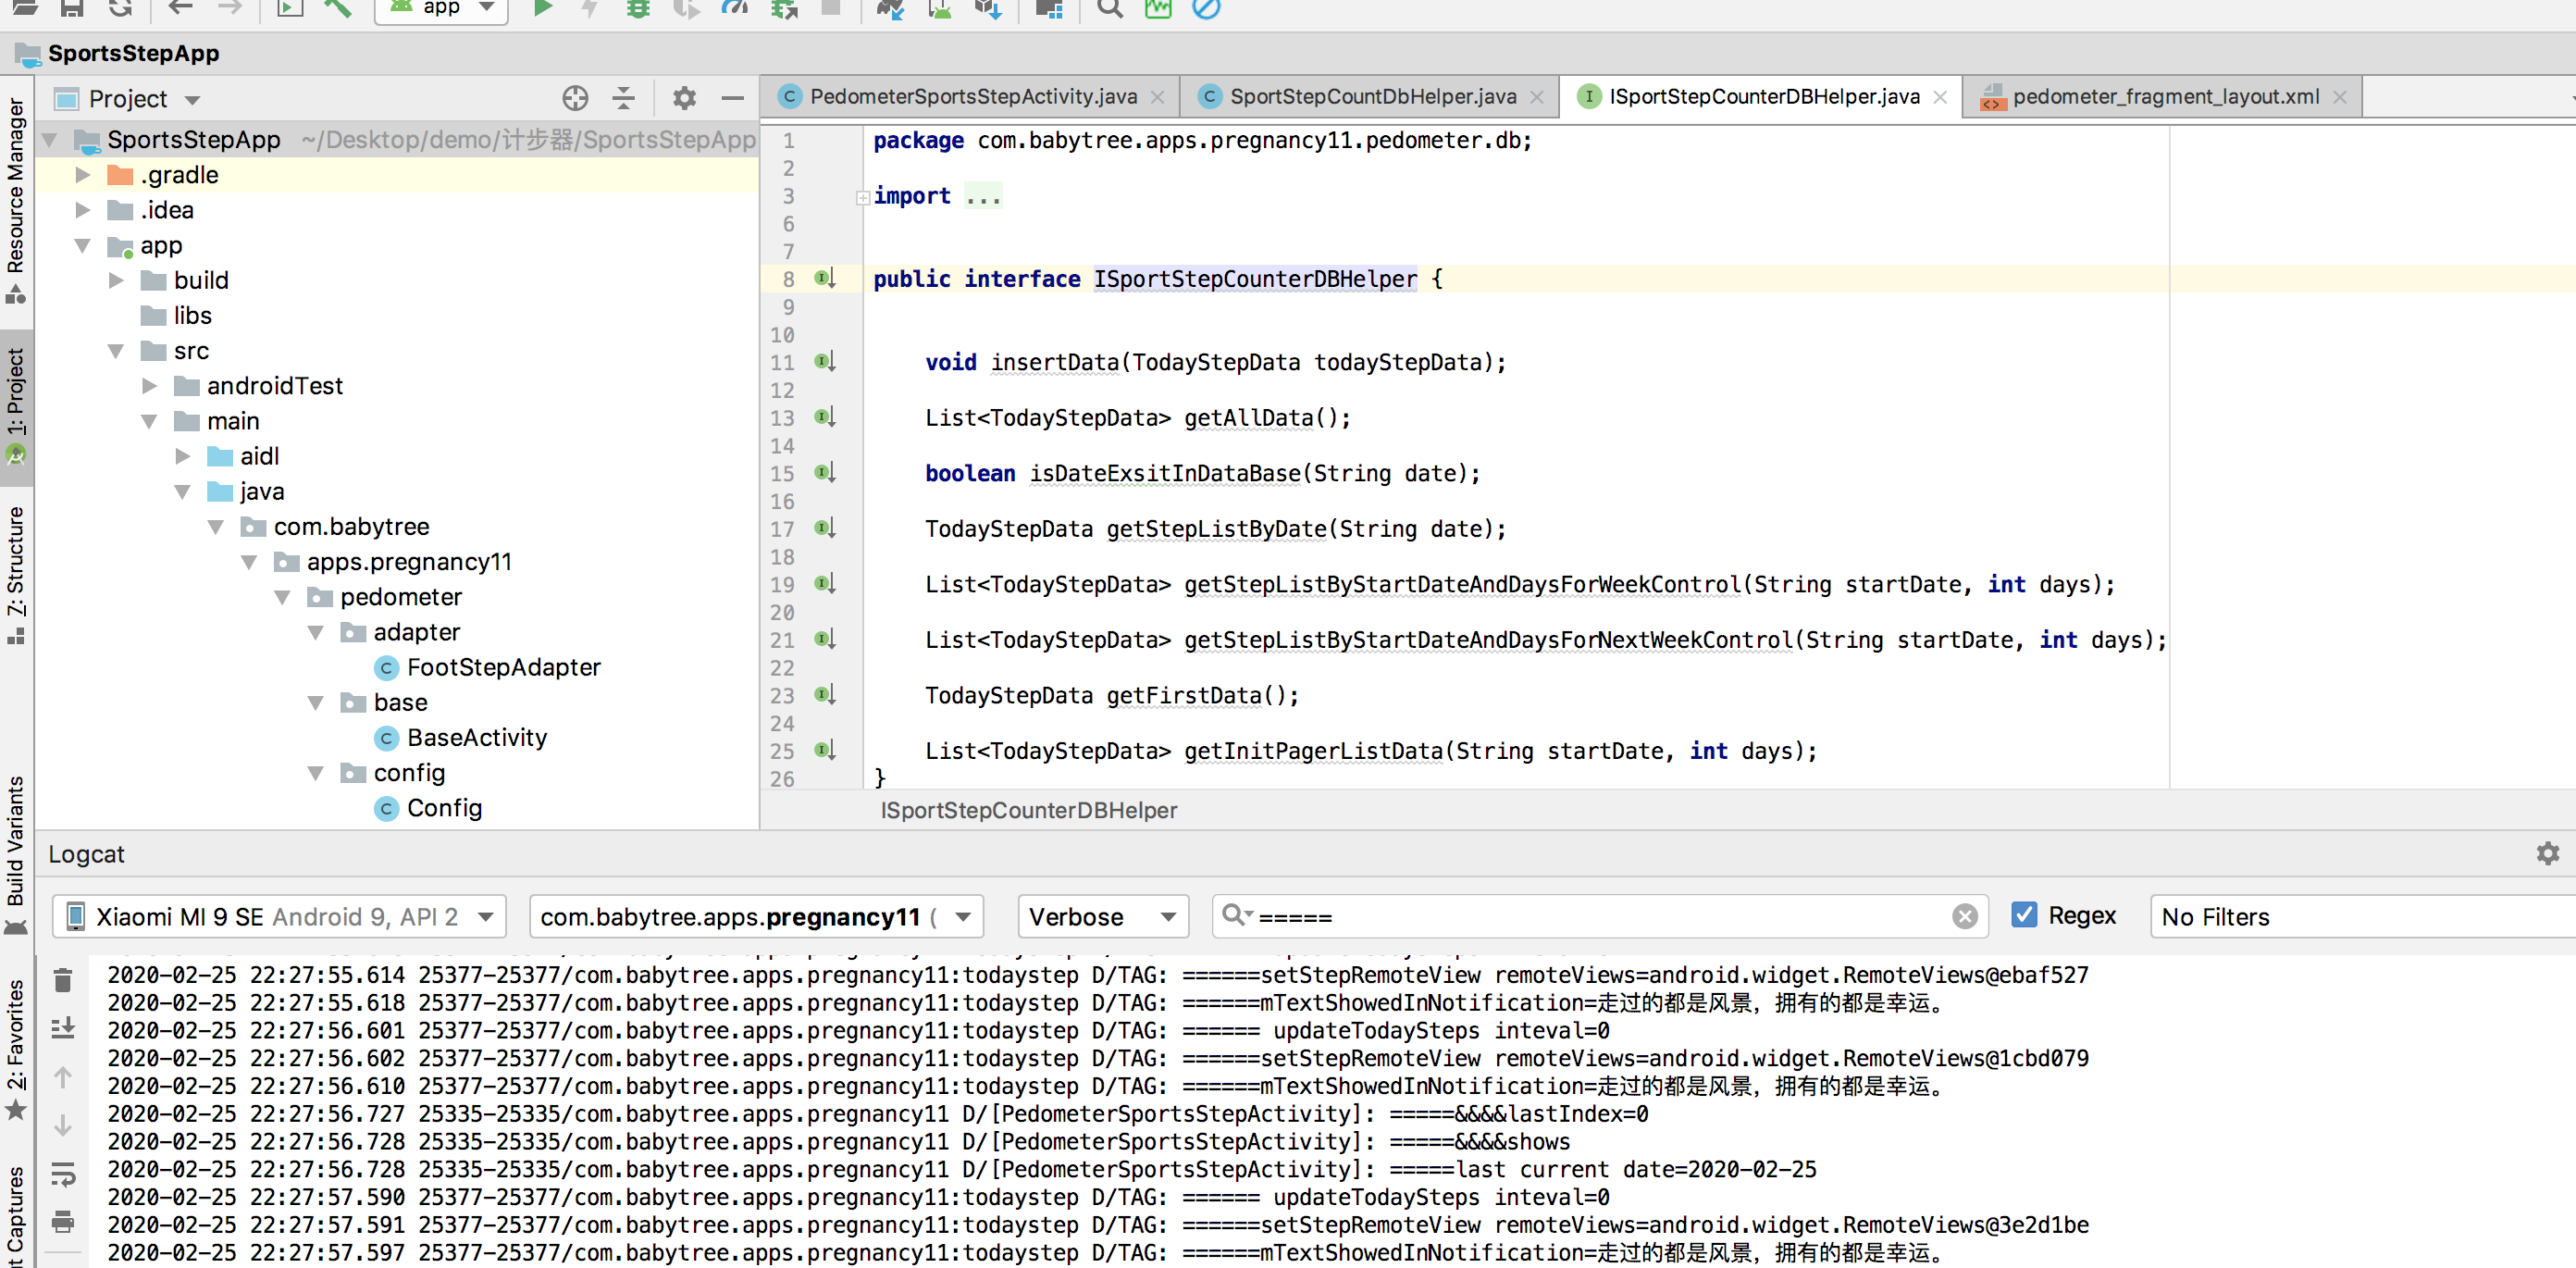Expand the build folder

[116, 280]
